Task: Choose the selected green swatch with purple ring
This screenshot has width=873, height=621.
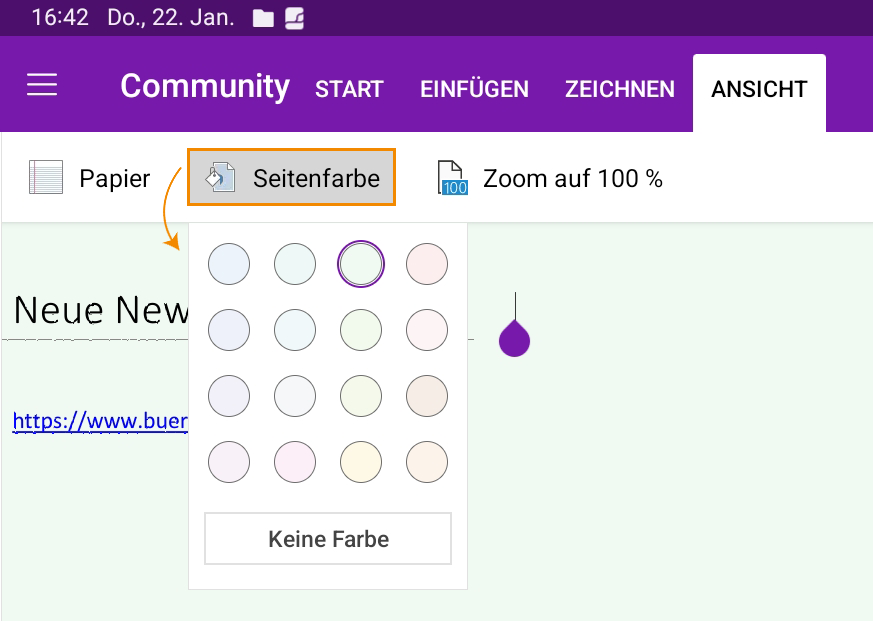Action: (x=361, y=265)
